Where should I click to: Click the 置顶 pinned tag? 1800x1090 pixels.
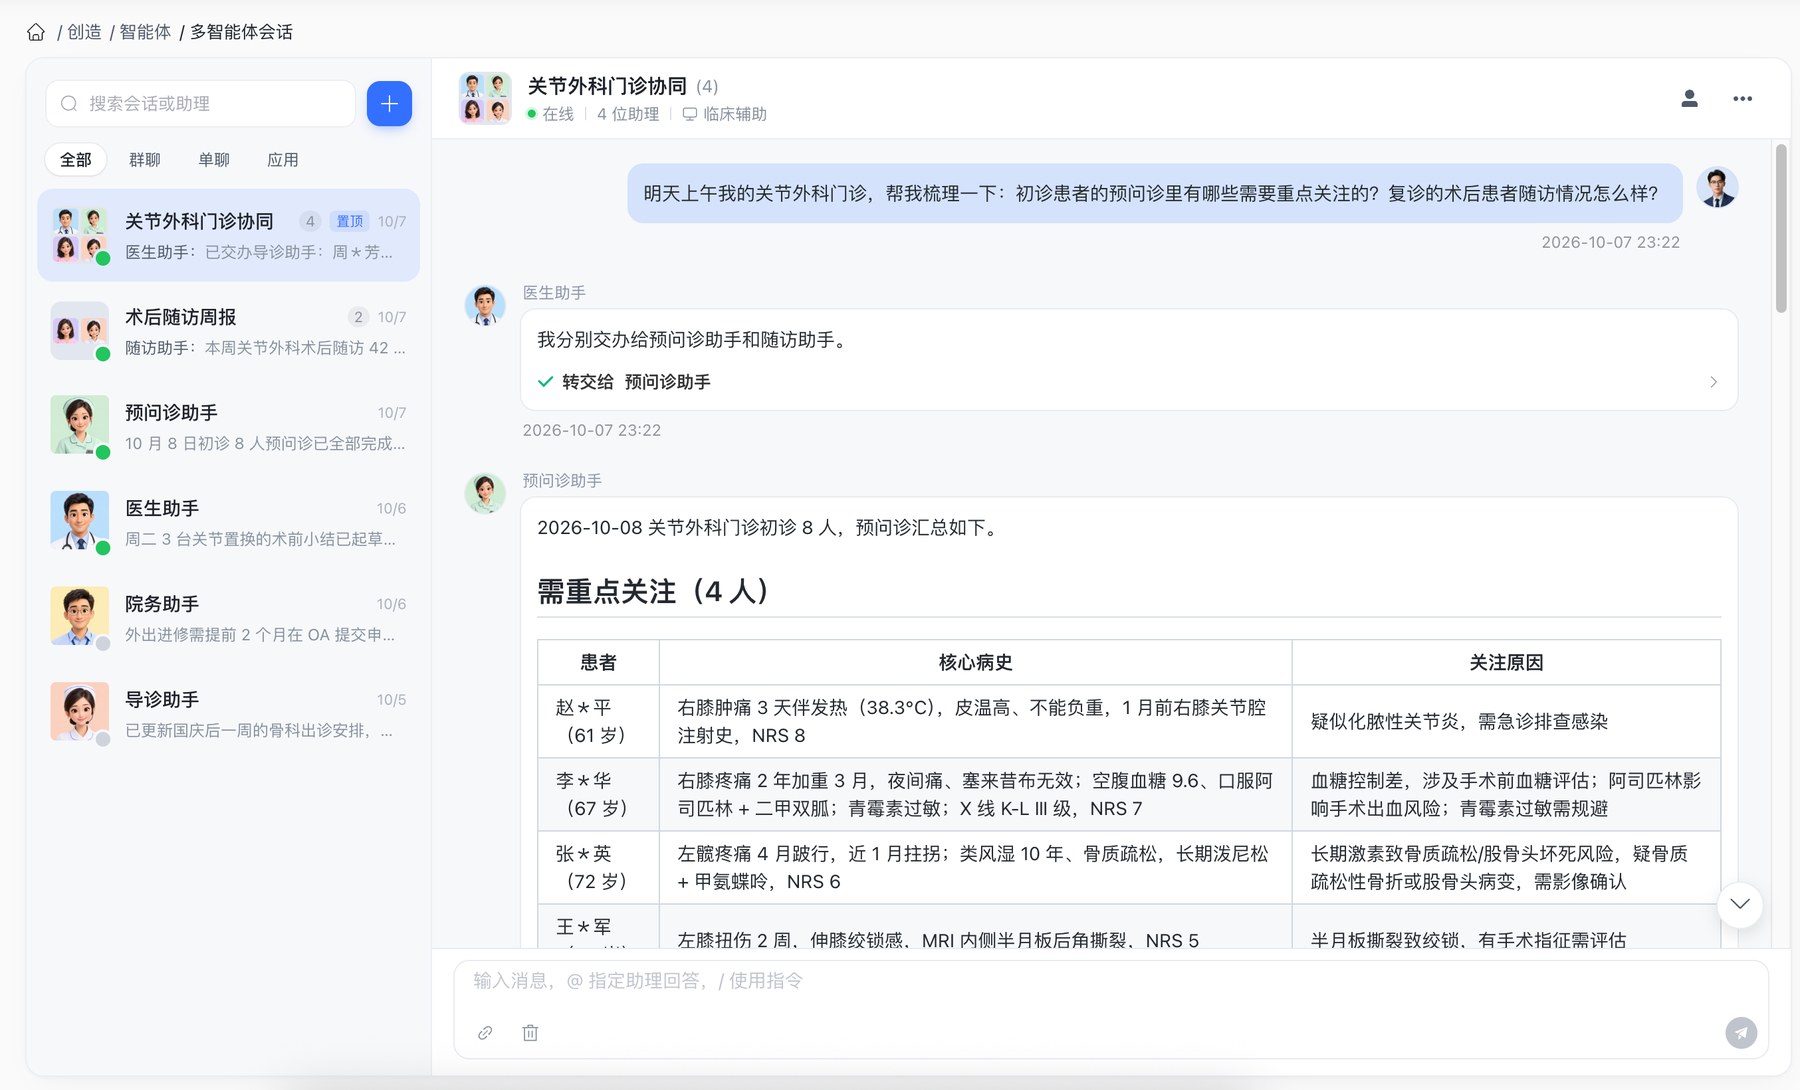(350, 221)
